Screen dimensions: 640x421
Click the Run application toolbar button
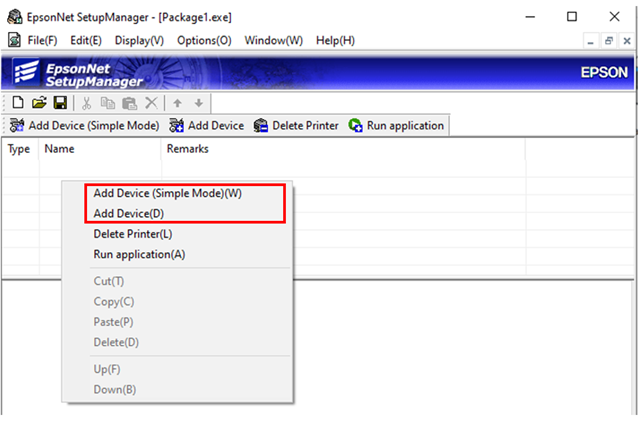click(x=396, y=125)
